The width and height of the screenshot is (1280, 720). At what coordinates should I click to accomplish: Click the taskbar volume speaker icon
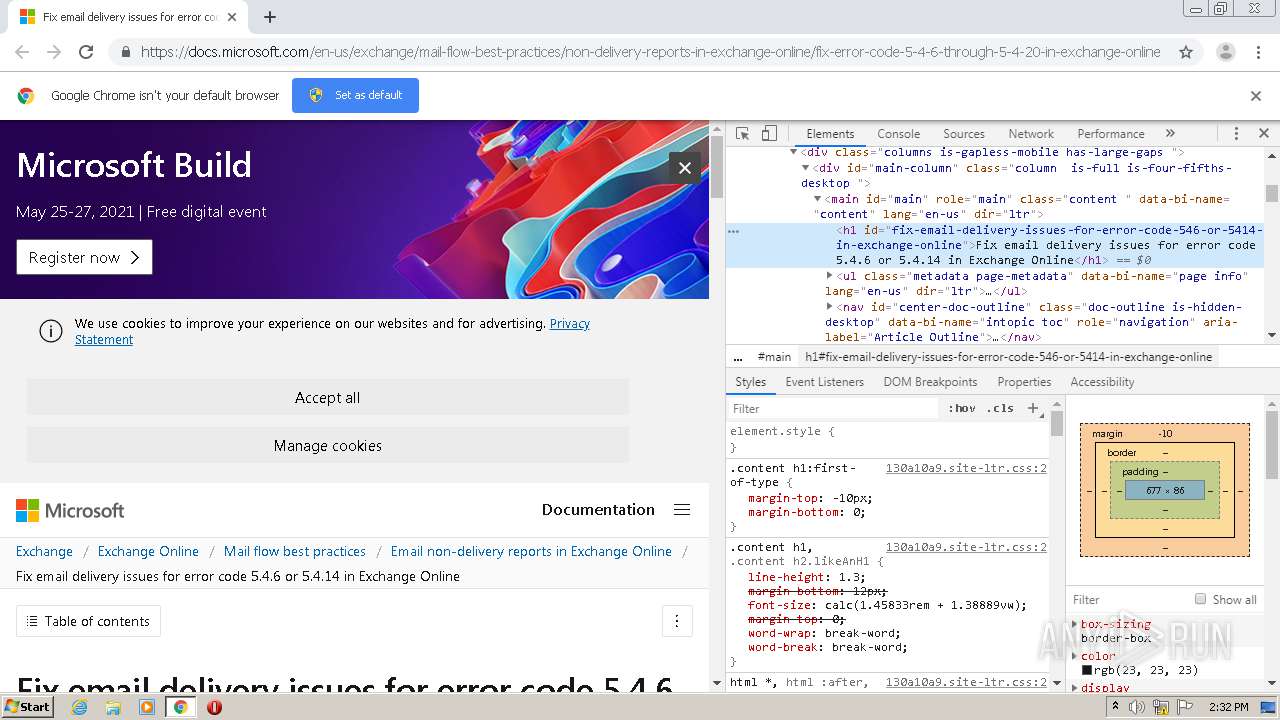click(1137, 707)
